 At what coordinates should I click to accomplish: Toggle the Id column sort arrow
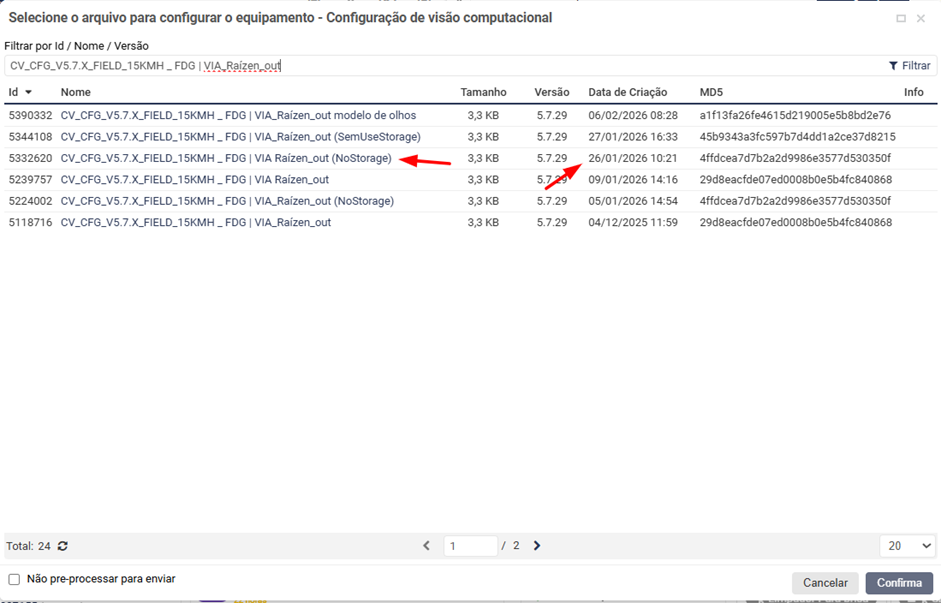tap(28, 92)
